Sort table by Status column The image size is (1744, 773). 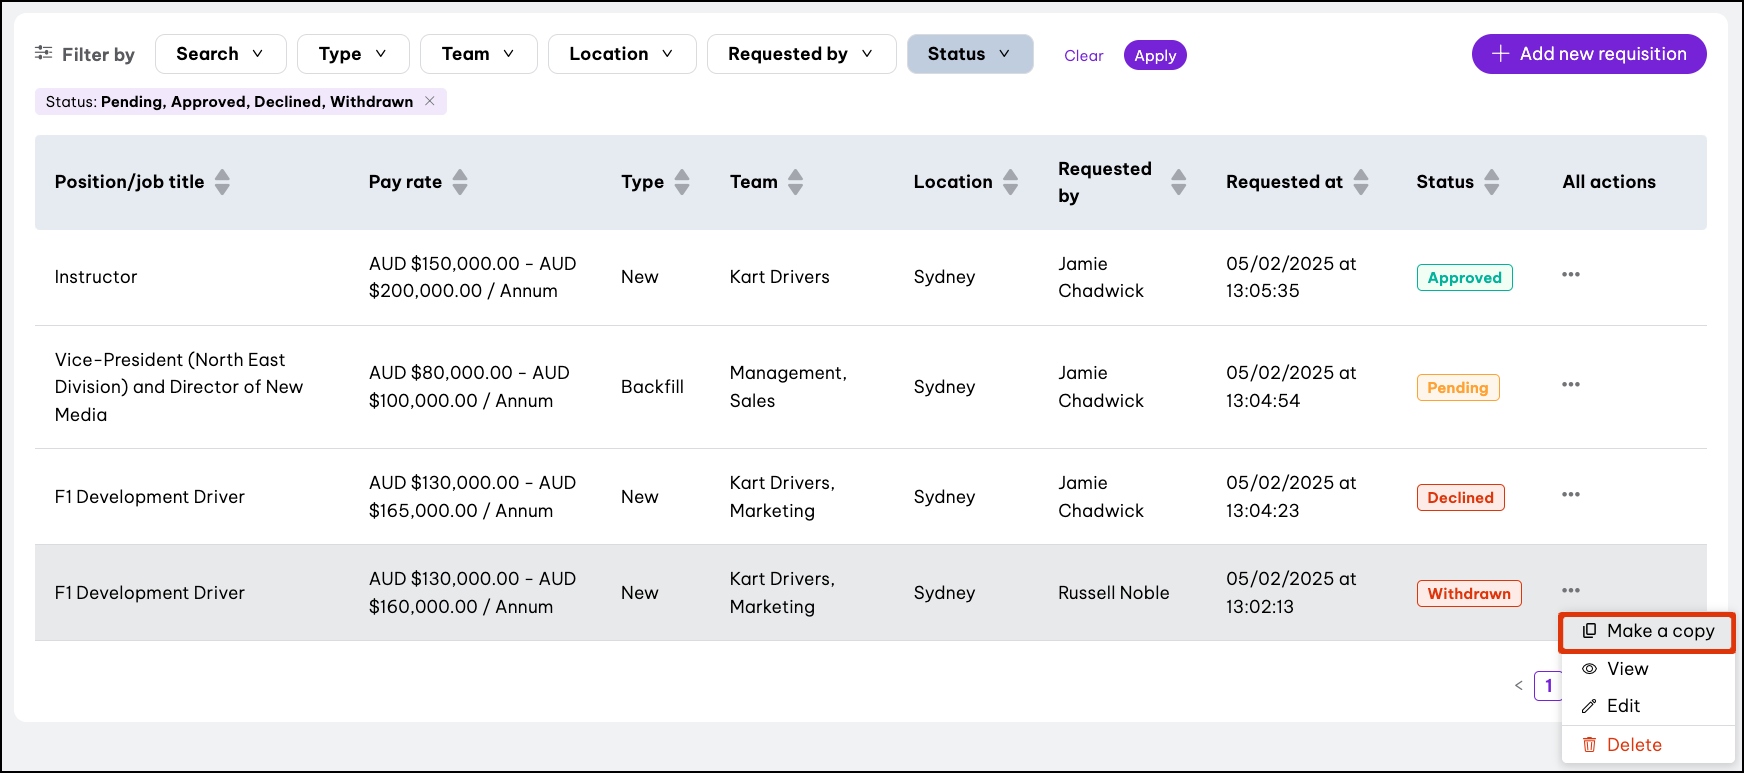(1491, 182)
